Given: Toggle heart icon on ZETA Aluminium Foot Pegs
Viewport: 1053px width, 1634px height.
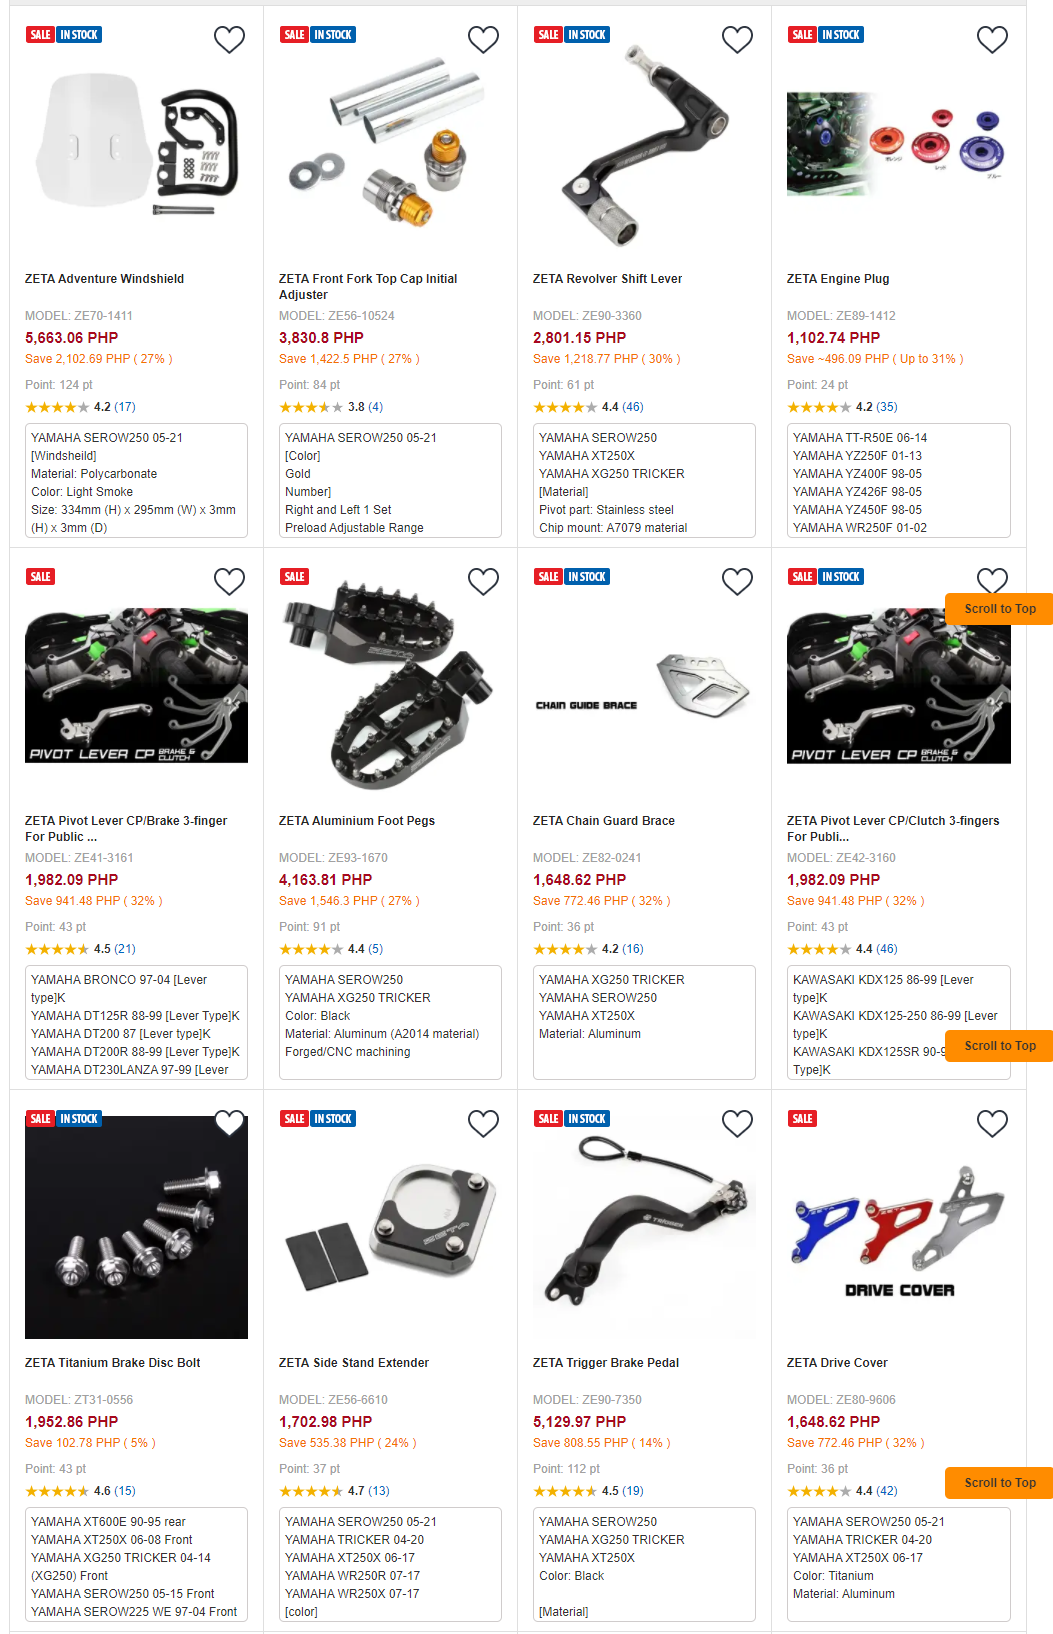Looking at the screenshot, I should coord(484,581).
